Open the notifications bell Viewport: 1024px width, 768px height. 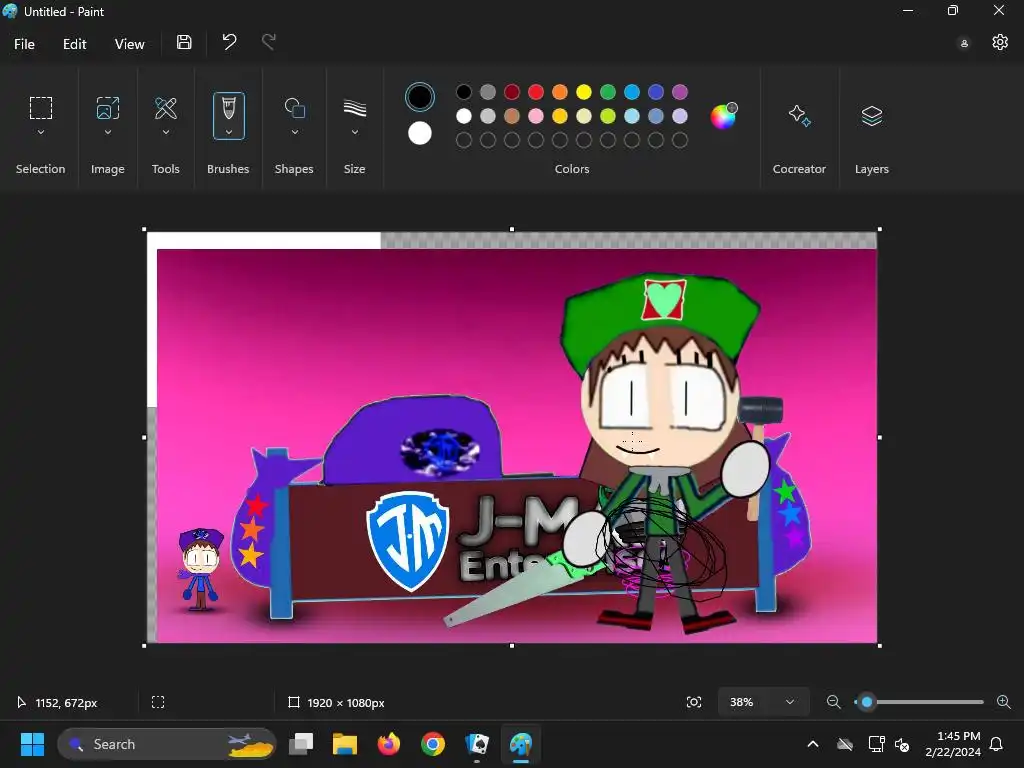coord(997,744)
